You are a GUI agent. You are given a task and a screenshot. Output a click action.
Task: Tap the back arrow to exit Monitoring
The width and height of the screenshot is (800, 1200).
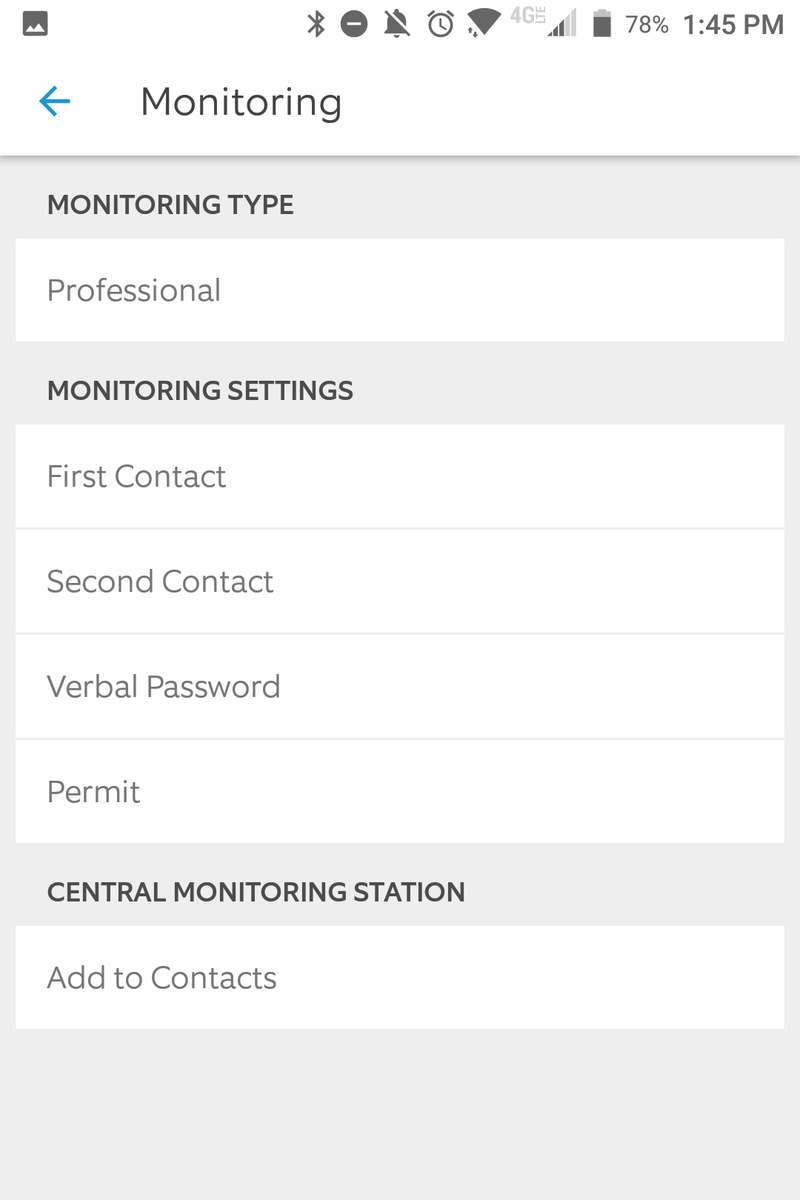click(x=55, y=101)
